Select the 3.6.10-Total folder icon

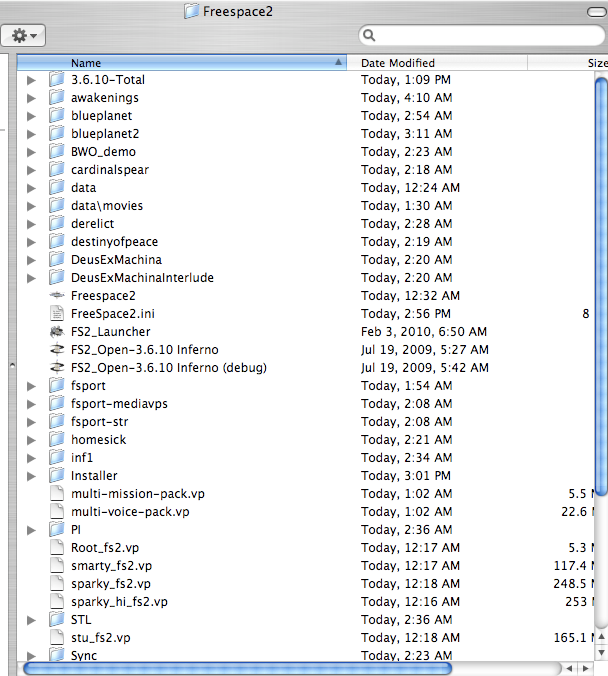click(56, 79)
